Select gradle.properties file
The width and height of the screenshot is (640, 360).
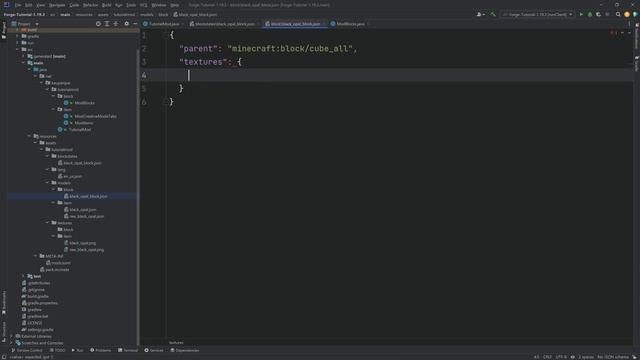42,303
